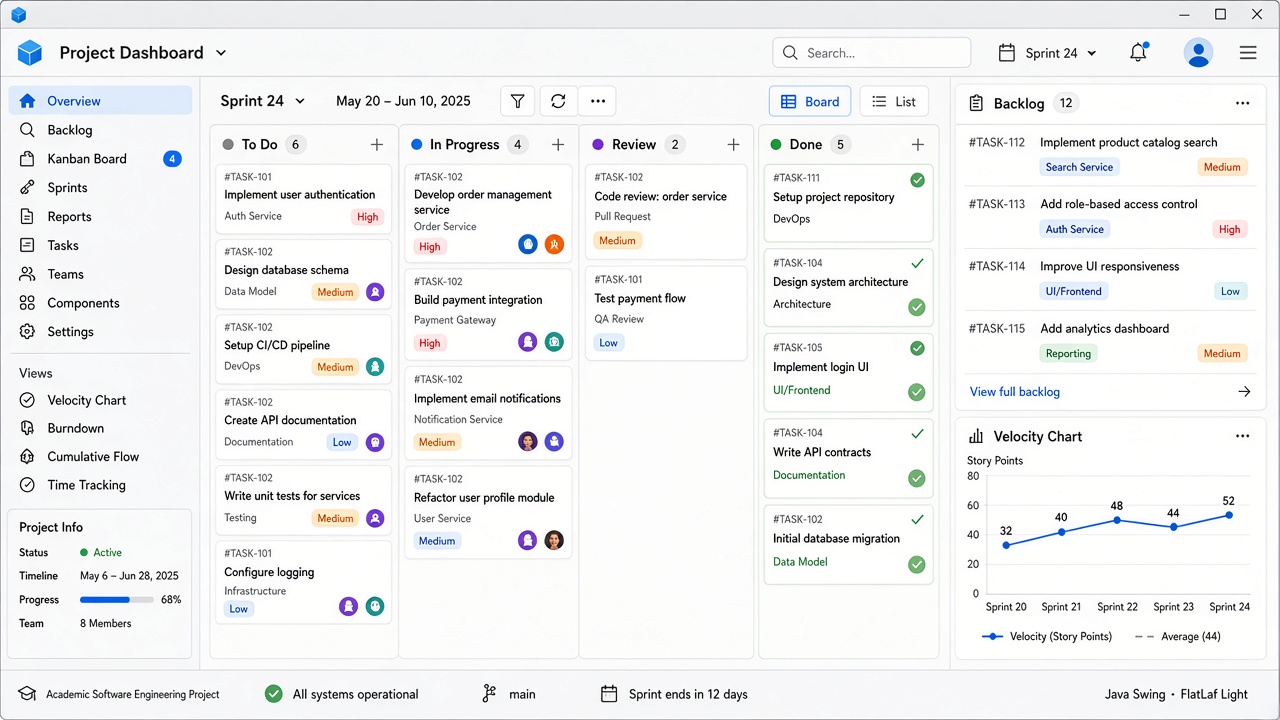Image resolution: width=1280 pixels, height=720 pixels.
Task: Toggle the green check on Design system architecture
Action: (x=916, y=307)
